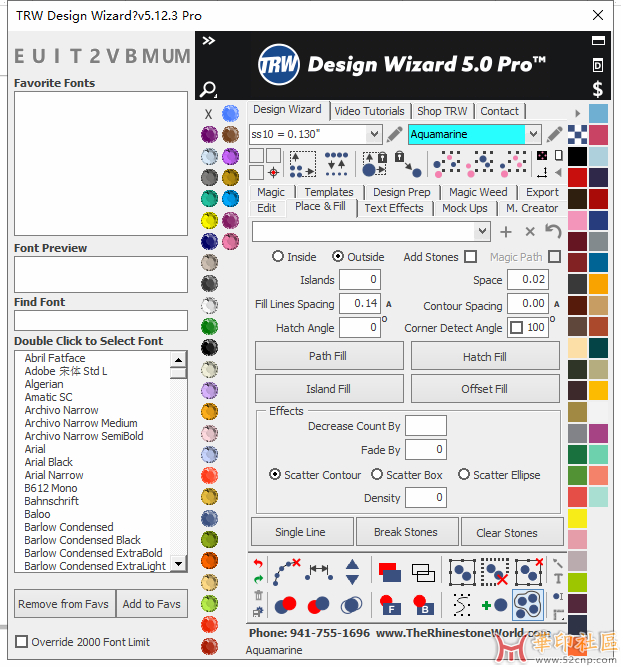Click the magnifier search icon in black header
Image resolution: width=621 pixels, height=667 pixels.
(x=208, y=89)
